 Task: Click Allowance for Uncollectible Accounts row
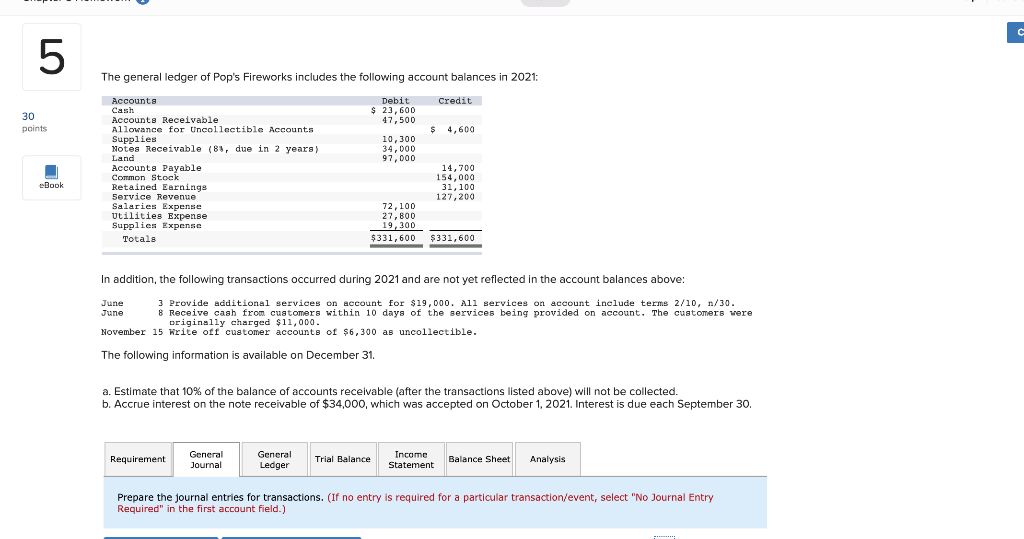click(x=212, y=129)
